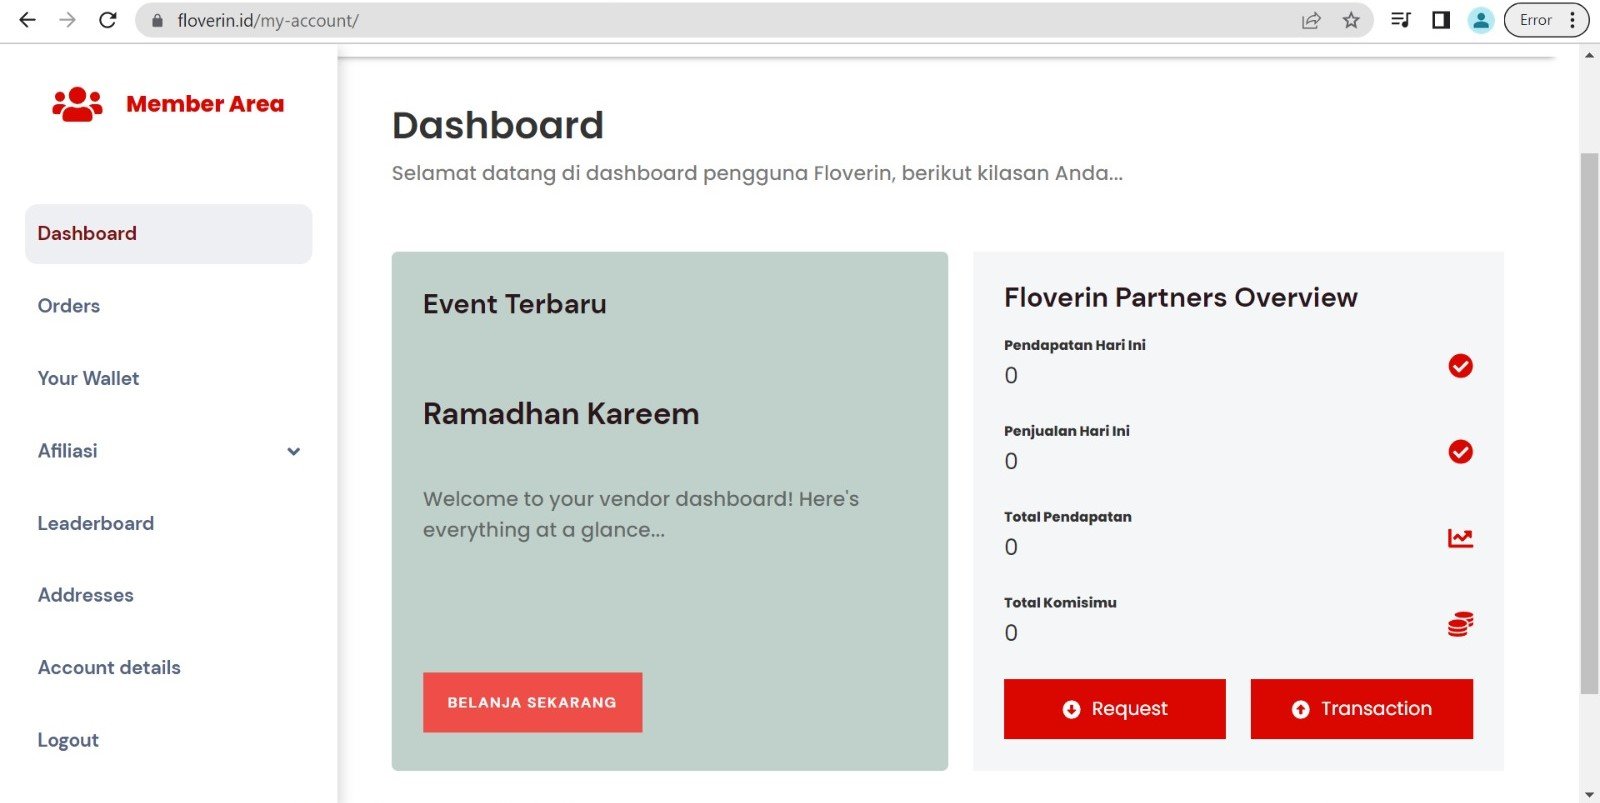Click the Transaction button
The width and height of the screenshot is (1600, 803).
click(x=1361, y=709)
